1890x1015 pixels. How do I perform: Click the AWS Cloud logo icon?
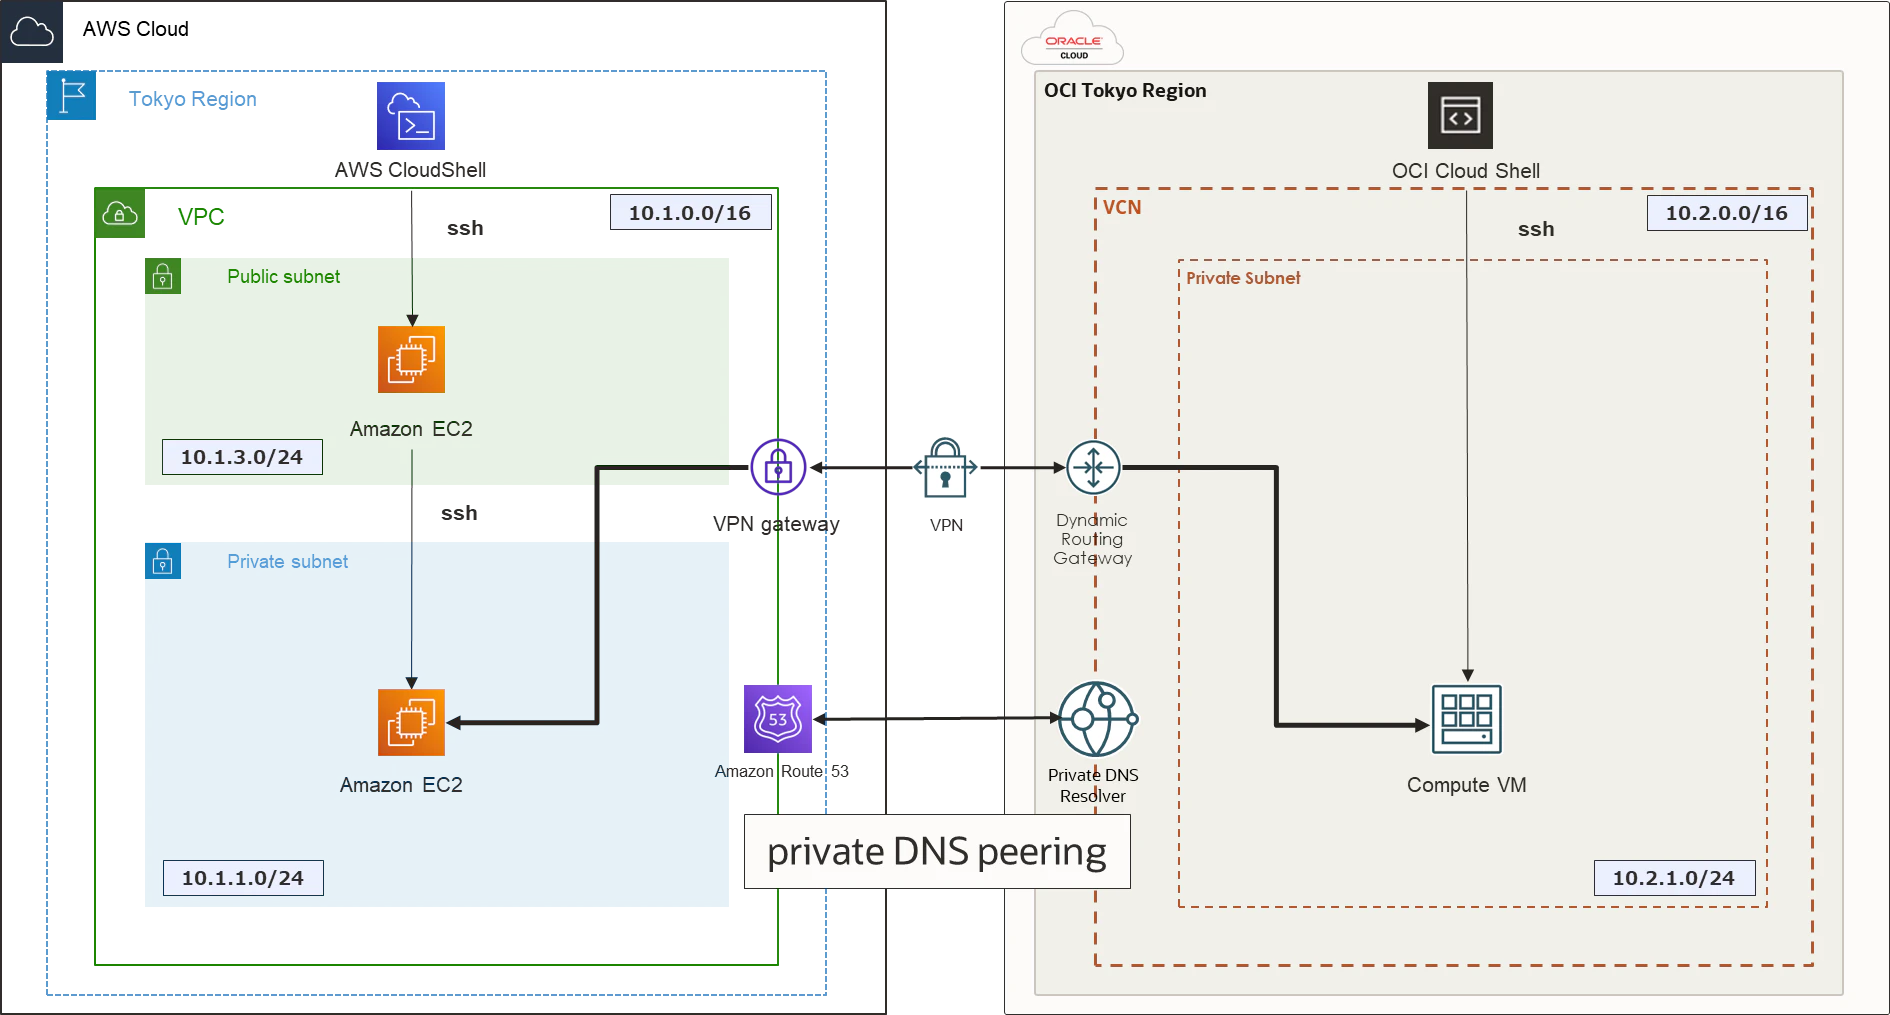coord(32,32)
